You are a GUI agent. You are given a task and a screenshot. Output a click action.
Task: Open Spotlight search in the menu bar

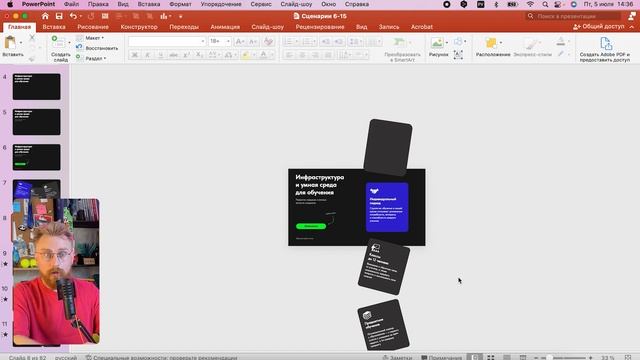click(x=545, y=4)
